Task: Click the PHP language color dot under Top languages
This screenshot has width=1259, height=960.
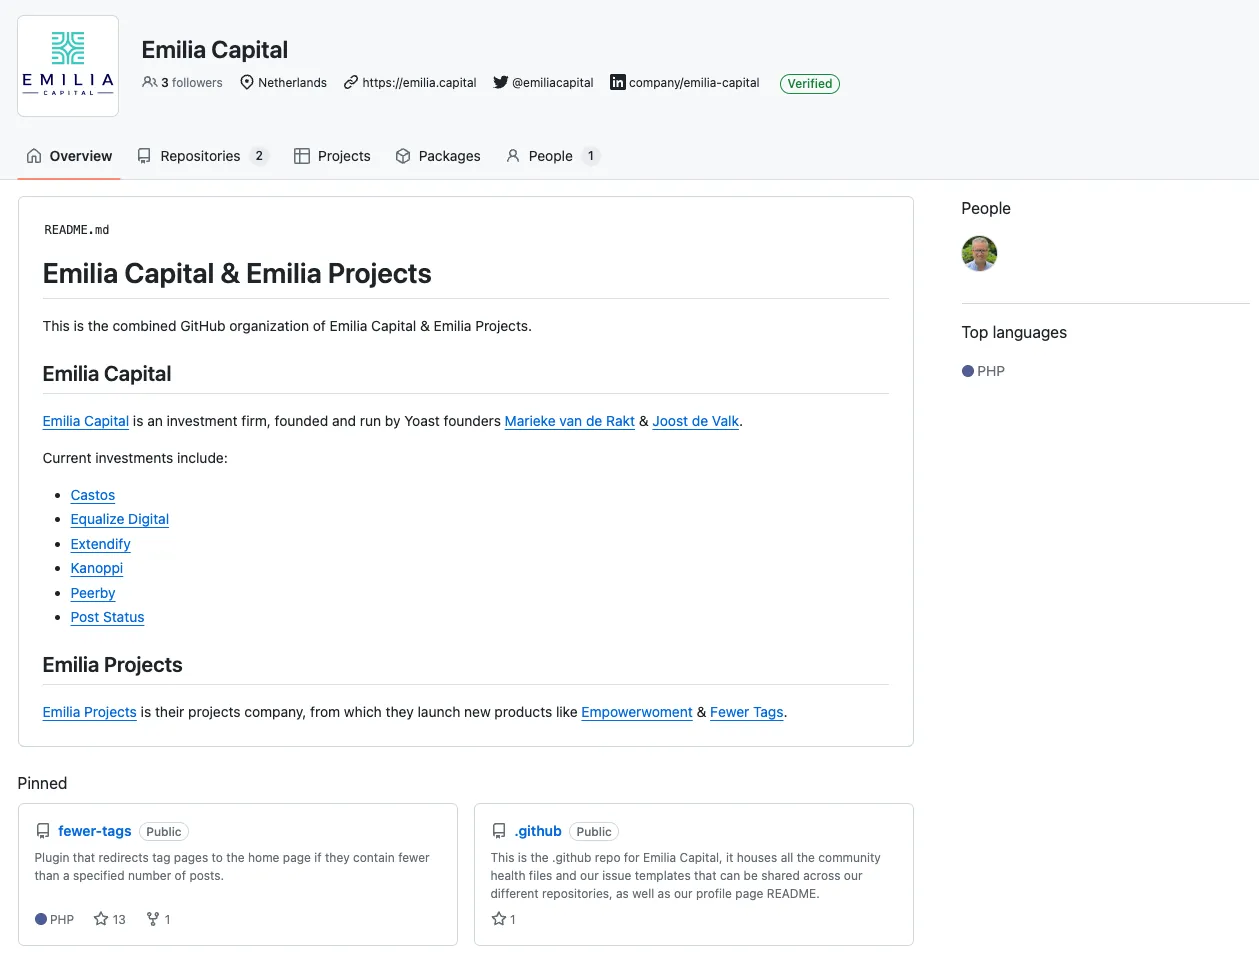Action: point(965,371)
